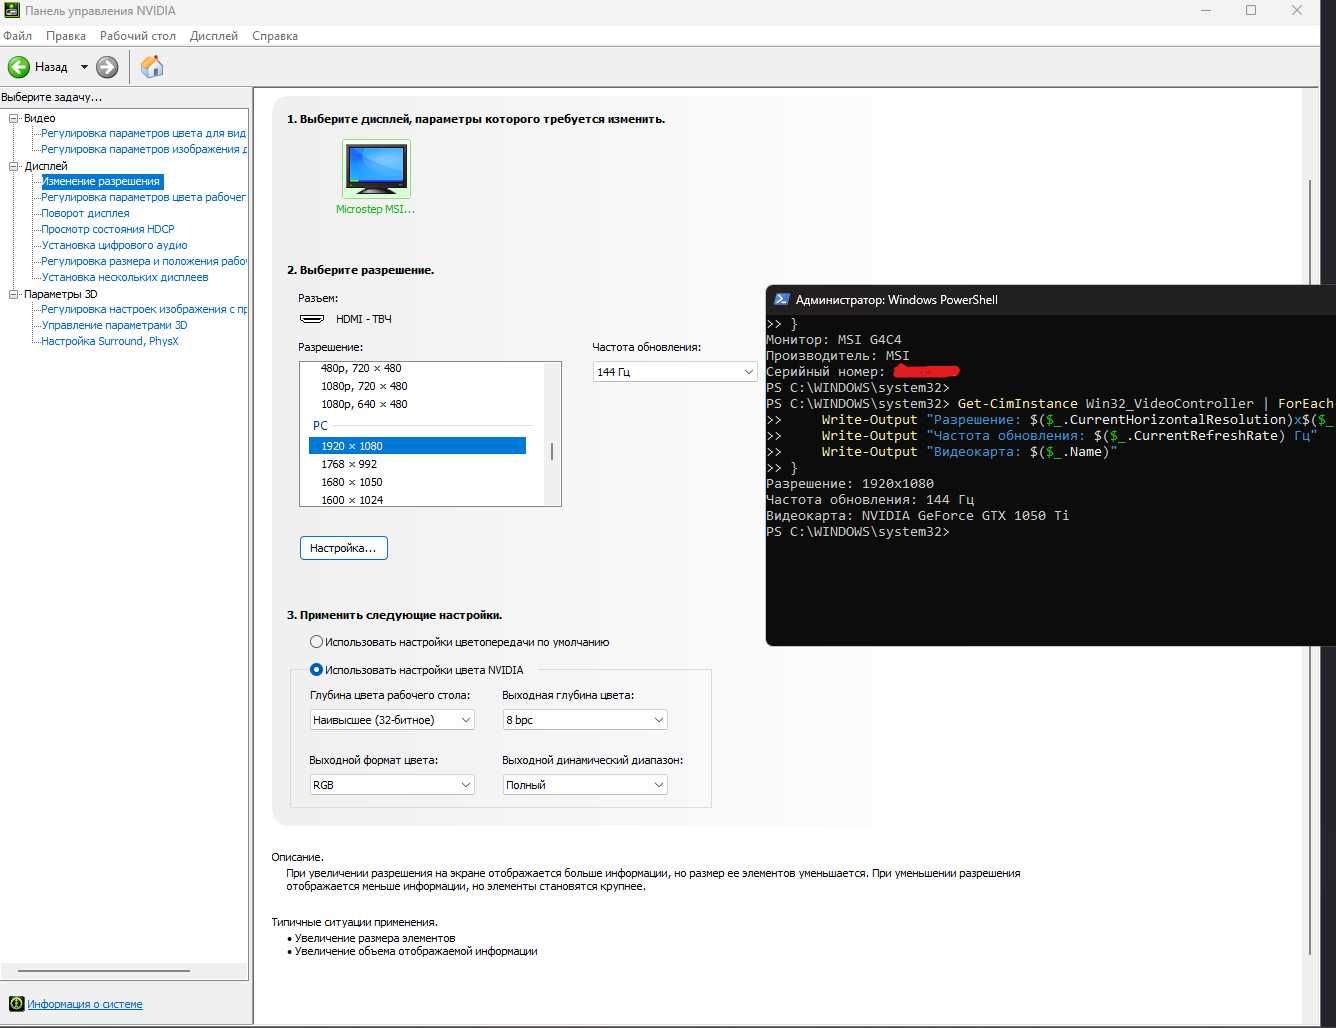
Task: Open Регулировка параметров изображения task
Action: (x=143, y=149)
